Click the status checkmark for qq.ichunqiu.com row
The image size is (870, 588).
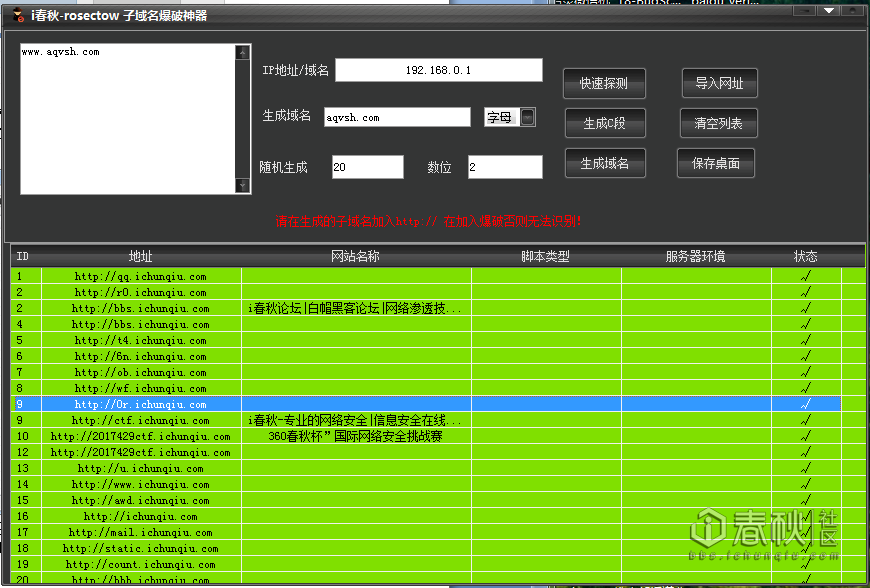click(x=806, y=276)
